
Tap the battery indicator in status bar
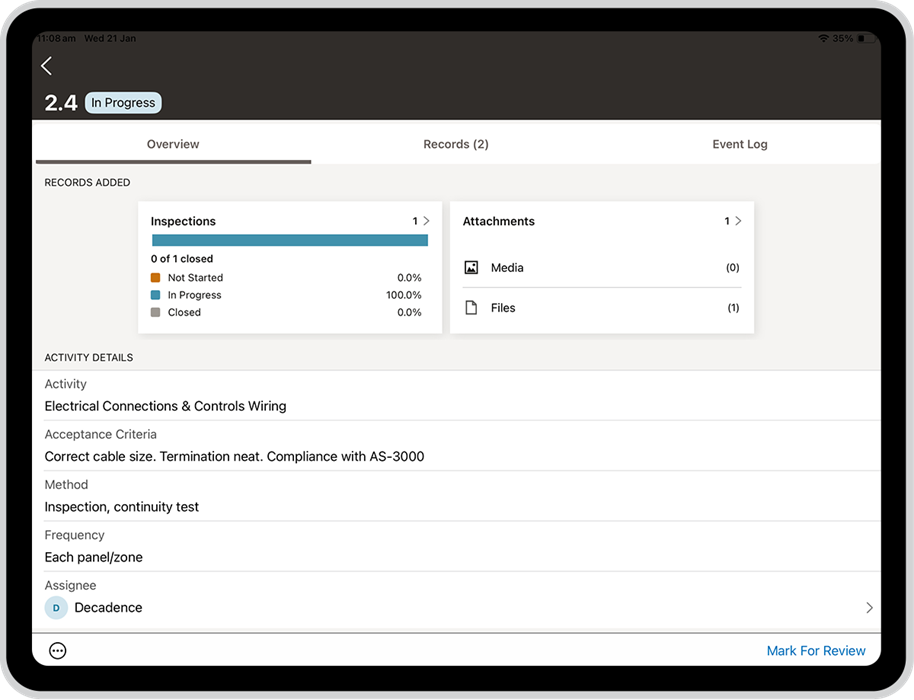pos(866,38)
